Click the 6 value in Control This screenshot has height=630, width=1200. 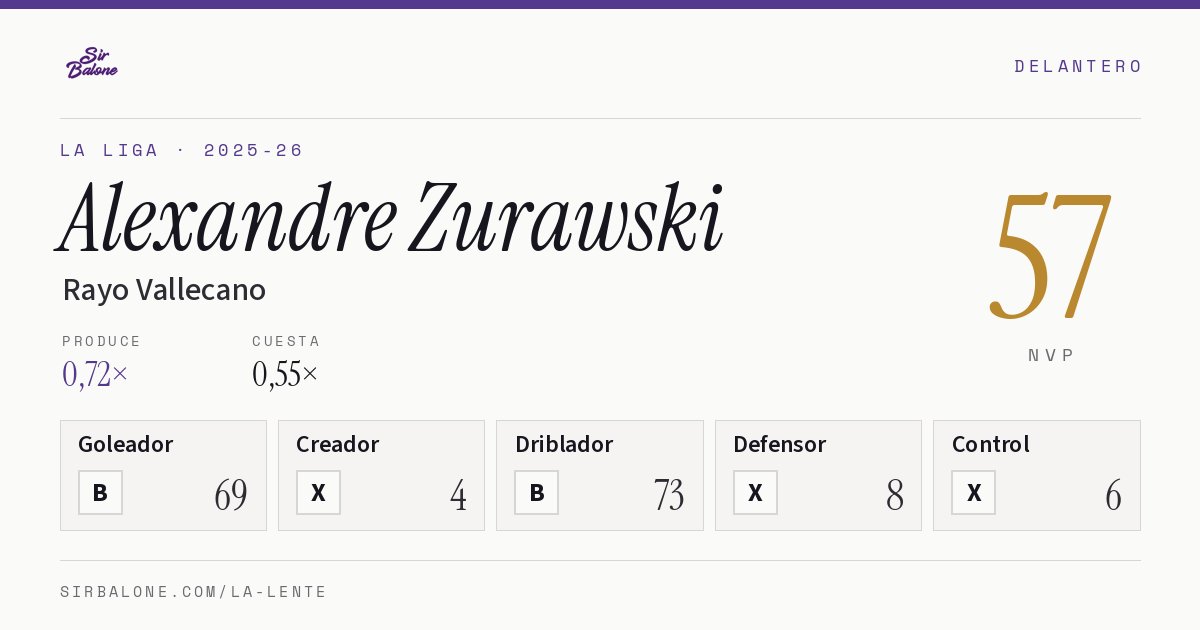point(1113,495)
